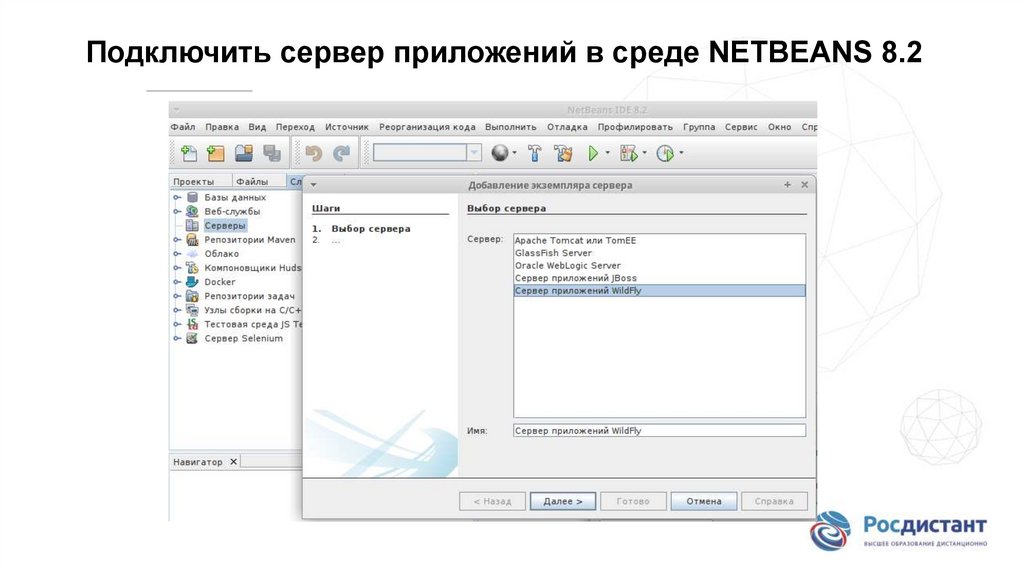Click the green Run Project icon
Screen dimensions: 1024x574
[x=593, y=153]
